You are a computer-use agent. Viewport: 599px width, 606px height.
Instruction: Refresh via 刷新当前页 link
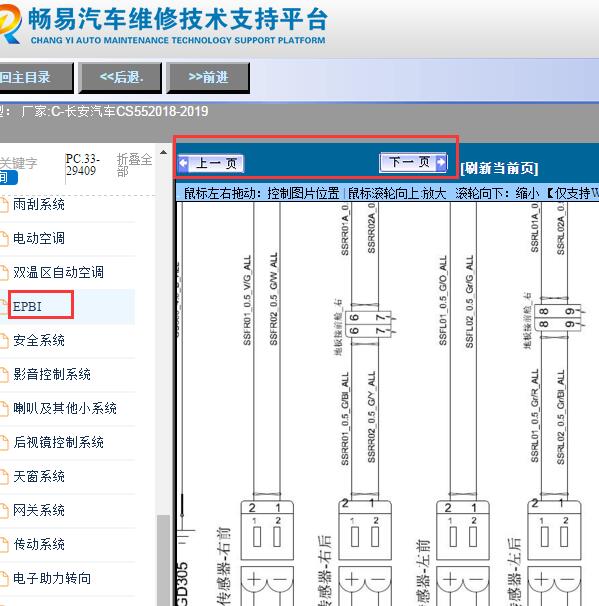point(499,168)
